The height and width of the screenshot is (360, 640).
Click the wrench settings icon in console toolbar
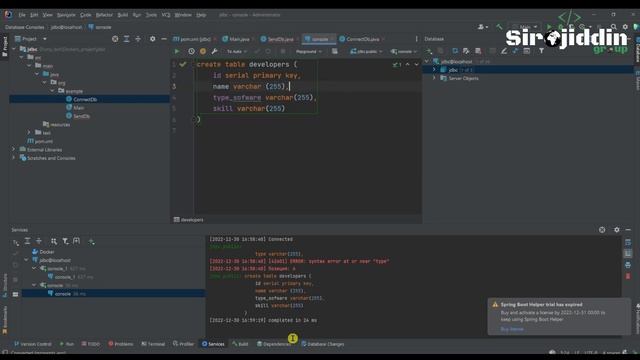tap(214, 51)
